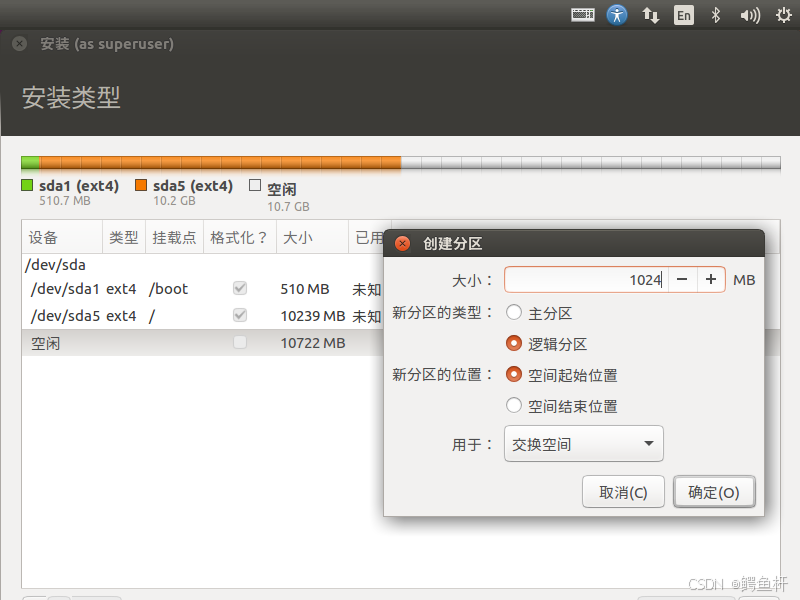800x600 pixels.
Task: Open the 用于 交换空间 dropdown
Action: pyautogui.click(x=584, y=444)
